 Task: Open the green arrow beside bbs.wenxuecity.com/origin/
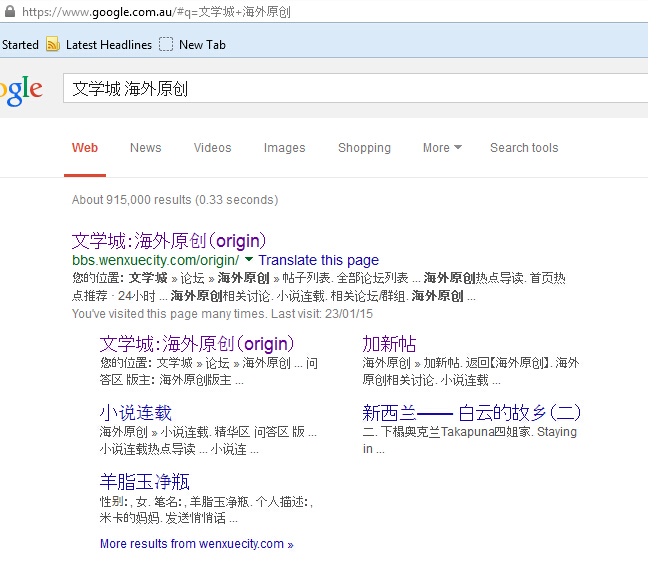coord(249,259)
